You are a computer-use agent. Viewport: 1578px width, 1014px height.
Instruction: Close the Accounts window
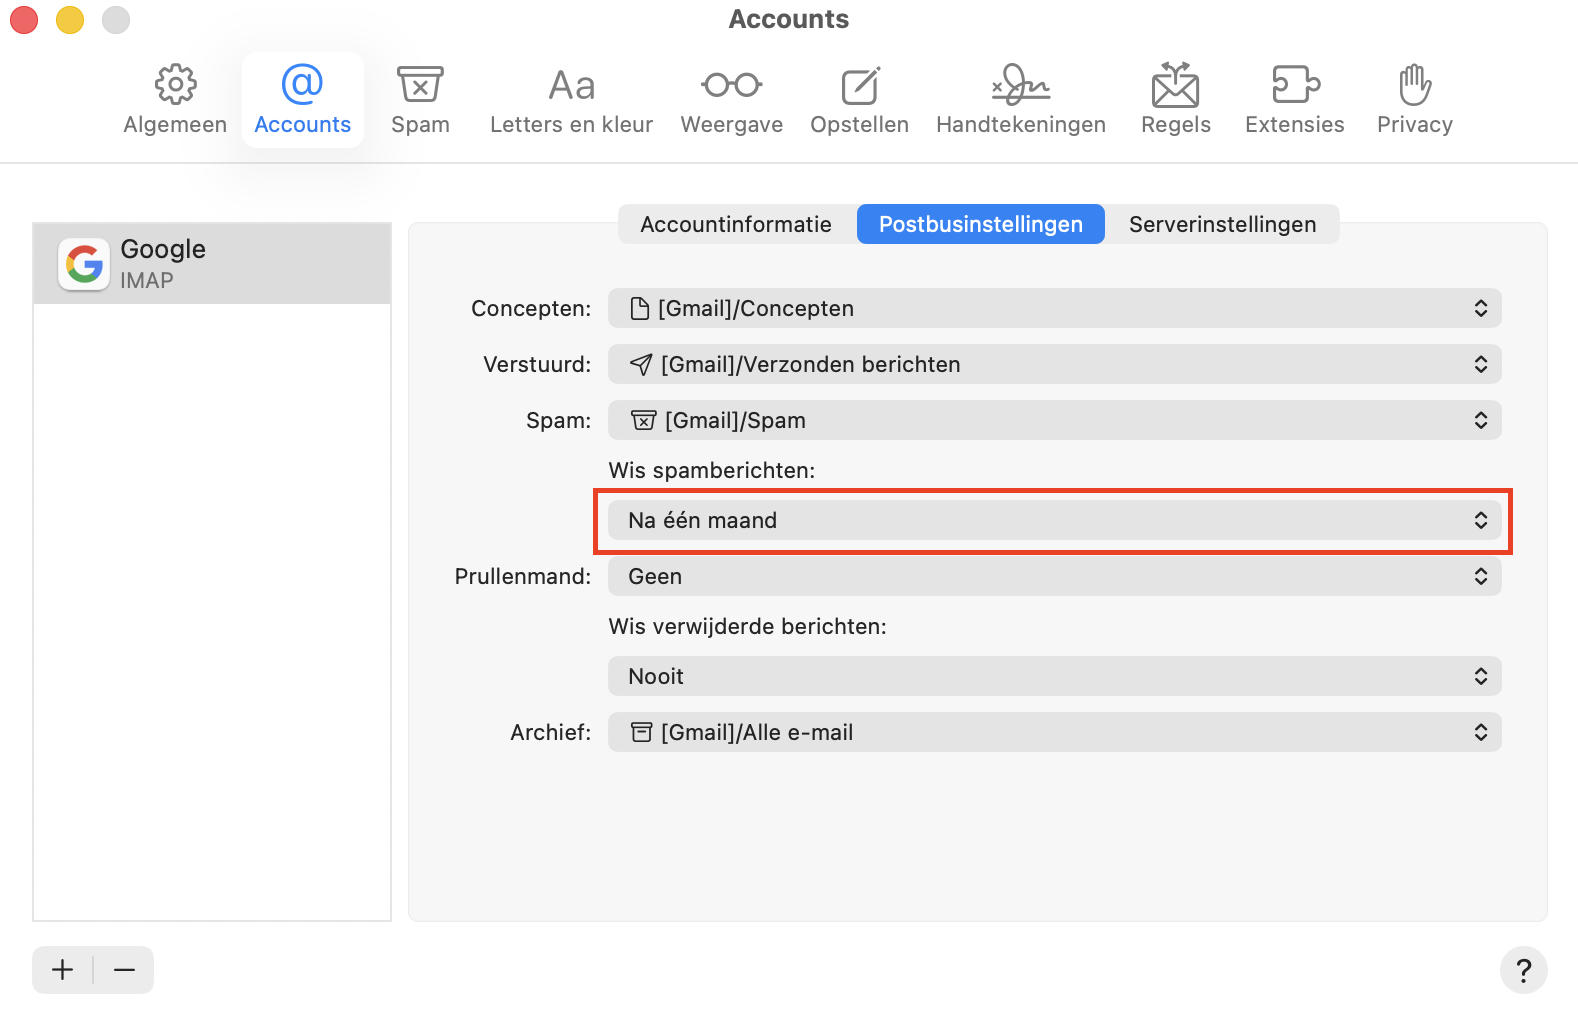click(24, 20)
